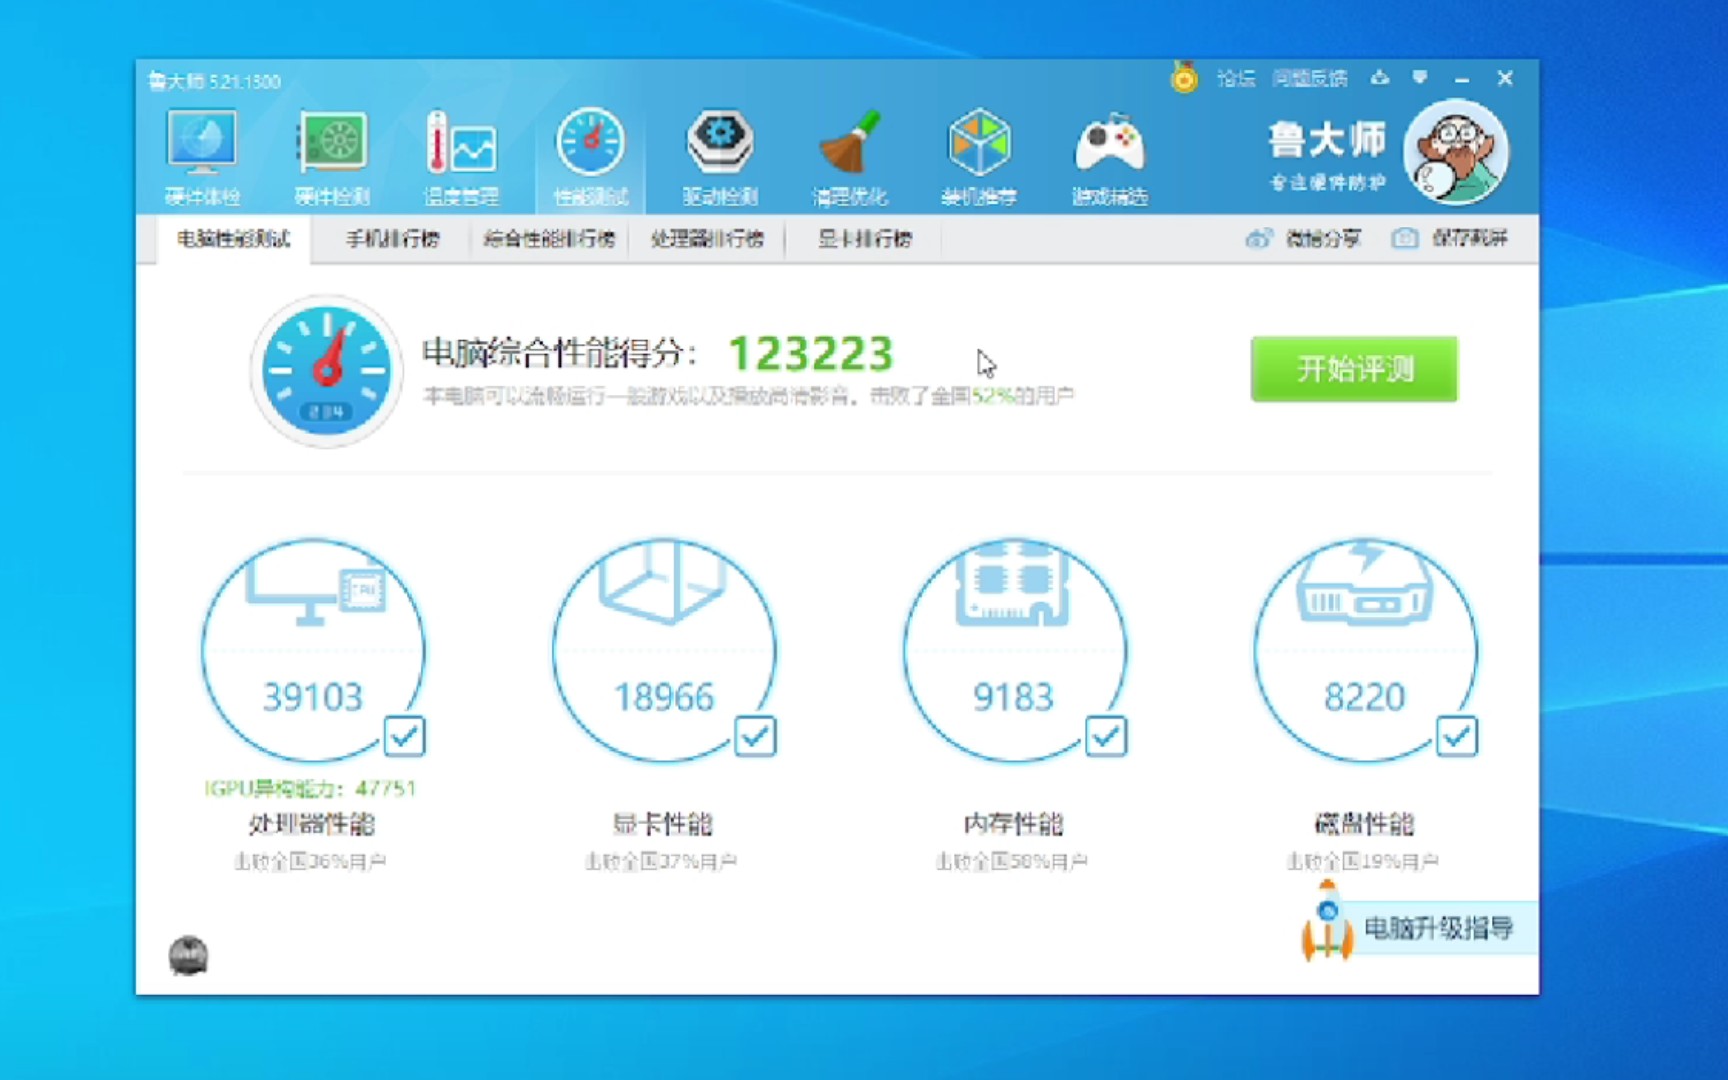Click the 内存性能 label

1013,824
